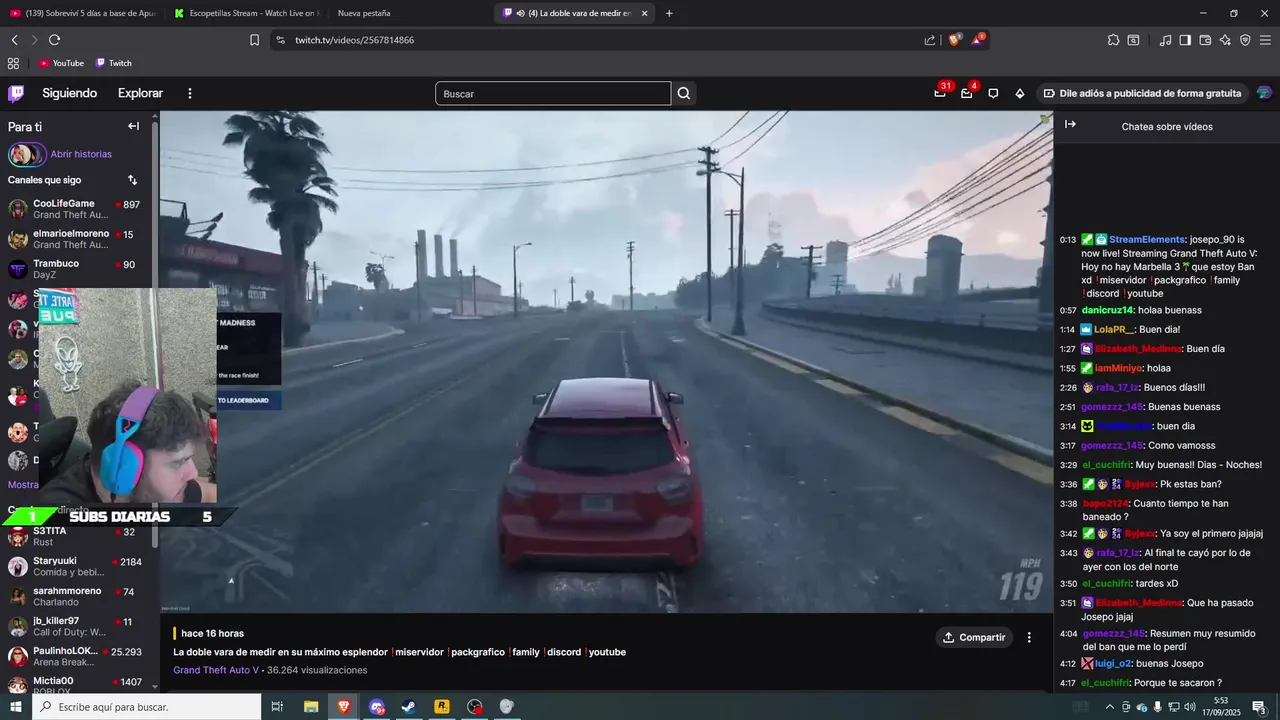This screenshot has height=720, width=1280.
Task: Bookmark this page icon in address bar
Action: point(254,40)
